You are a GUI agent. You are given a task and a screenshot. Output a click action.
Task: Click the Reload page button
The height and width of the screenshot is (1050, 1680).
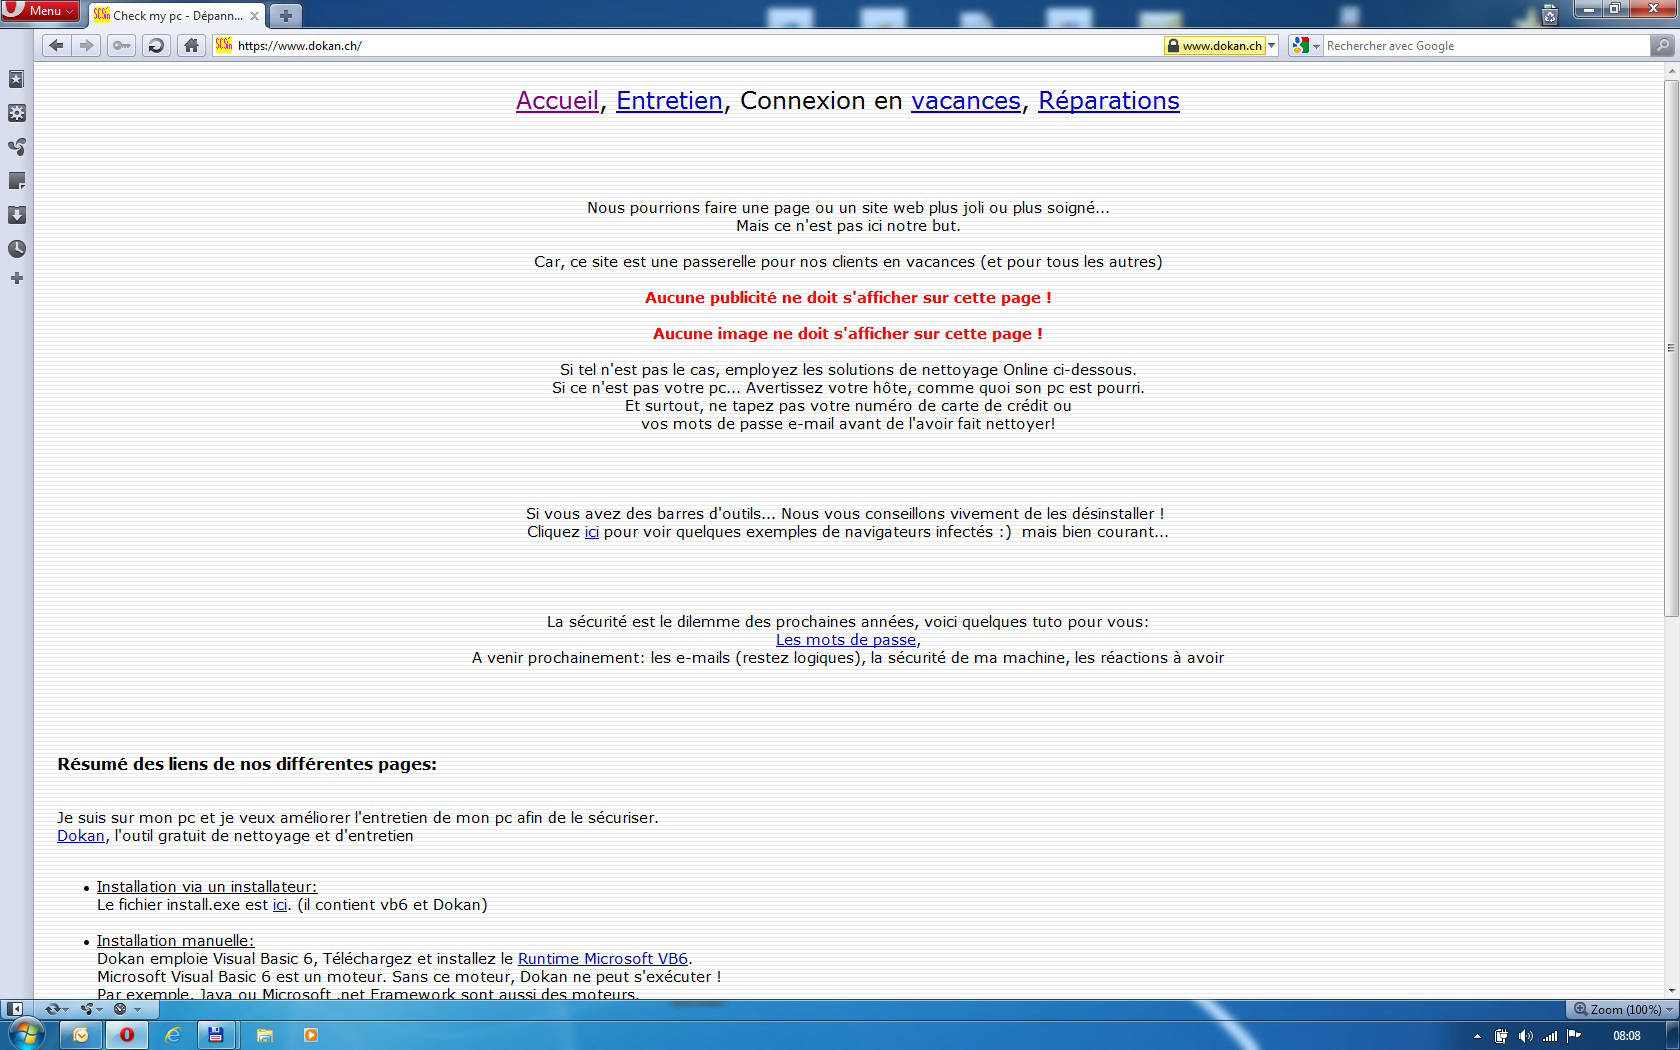(x=156, y=45)
